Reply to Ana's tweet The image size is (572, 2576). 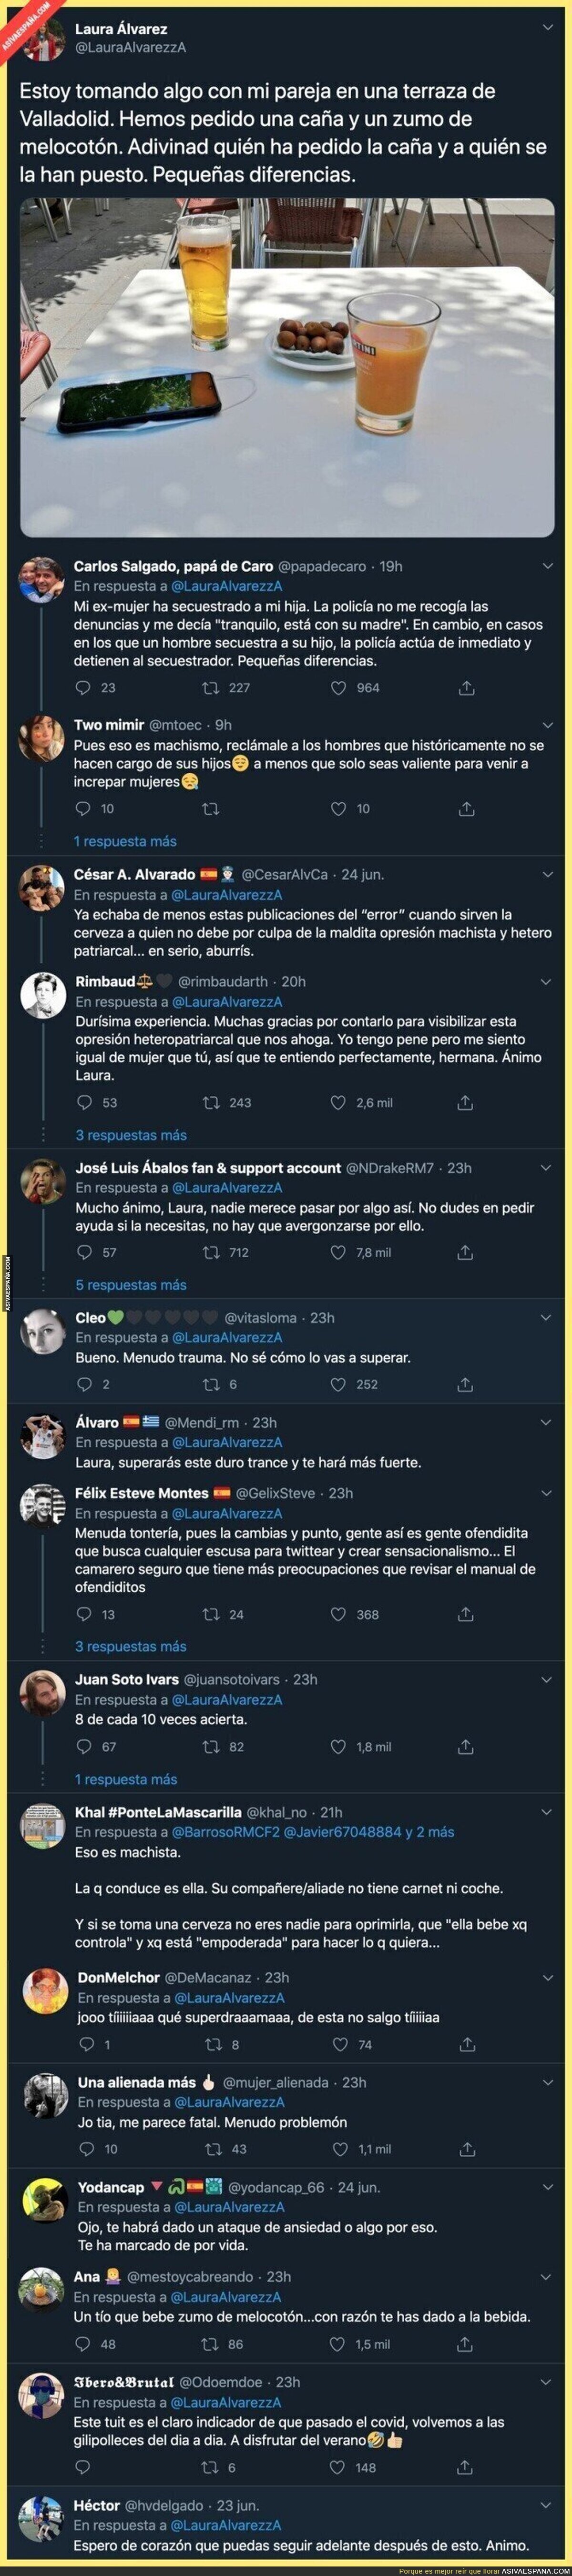pos(84,2344)
